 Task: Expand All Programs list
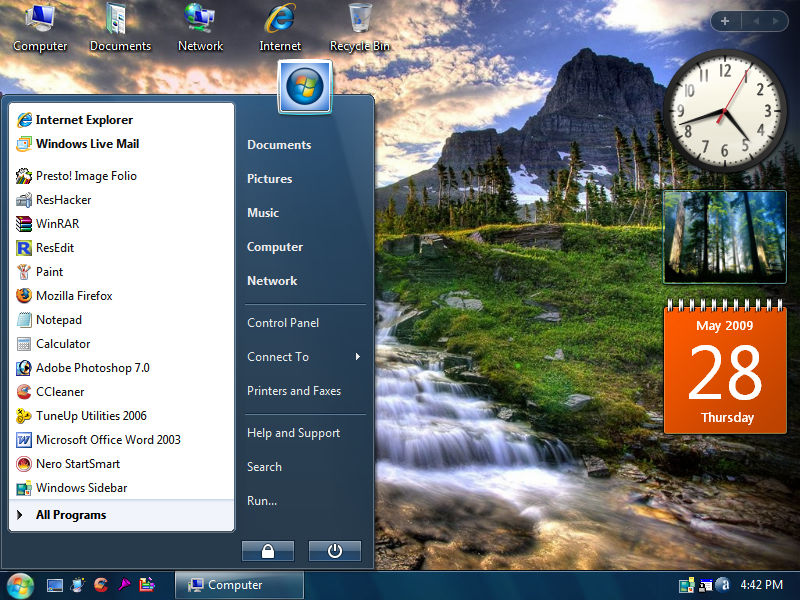[121, 515]
